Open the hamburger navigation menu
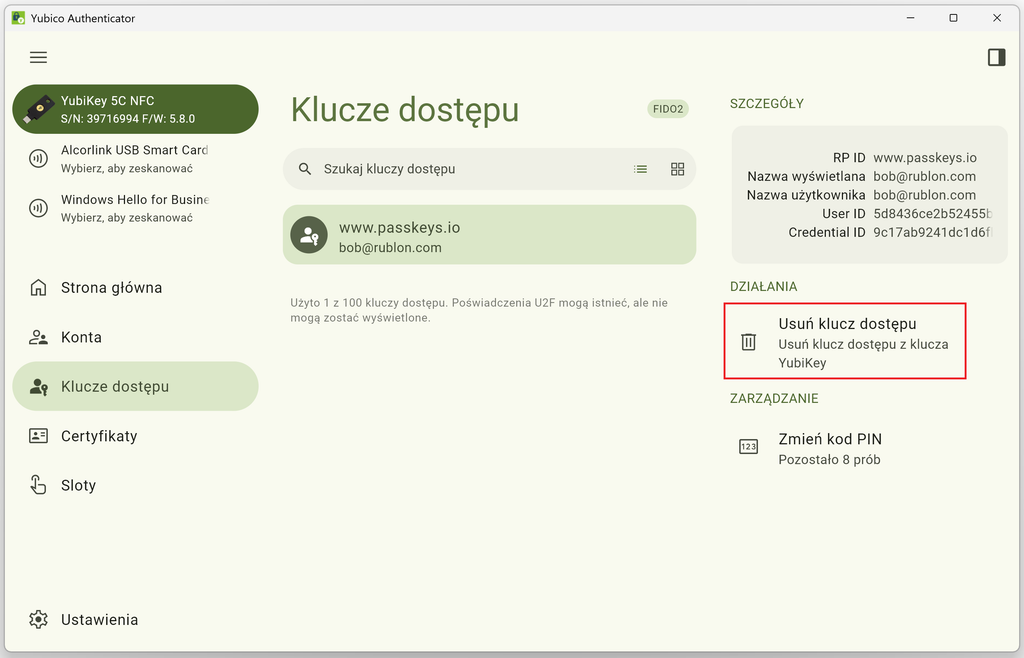Viewport: 1024px width, 658px height. 39,57
